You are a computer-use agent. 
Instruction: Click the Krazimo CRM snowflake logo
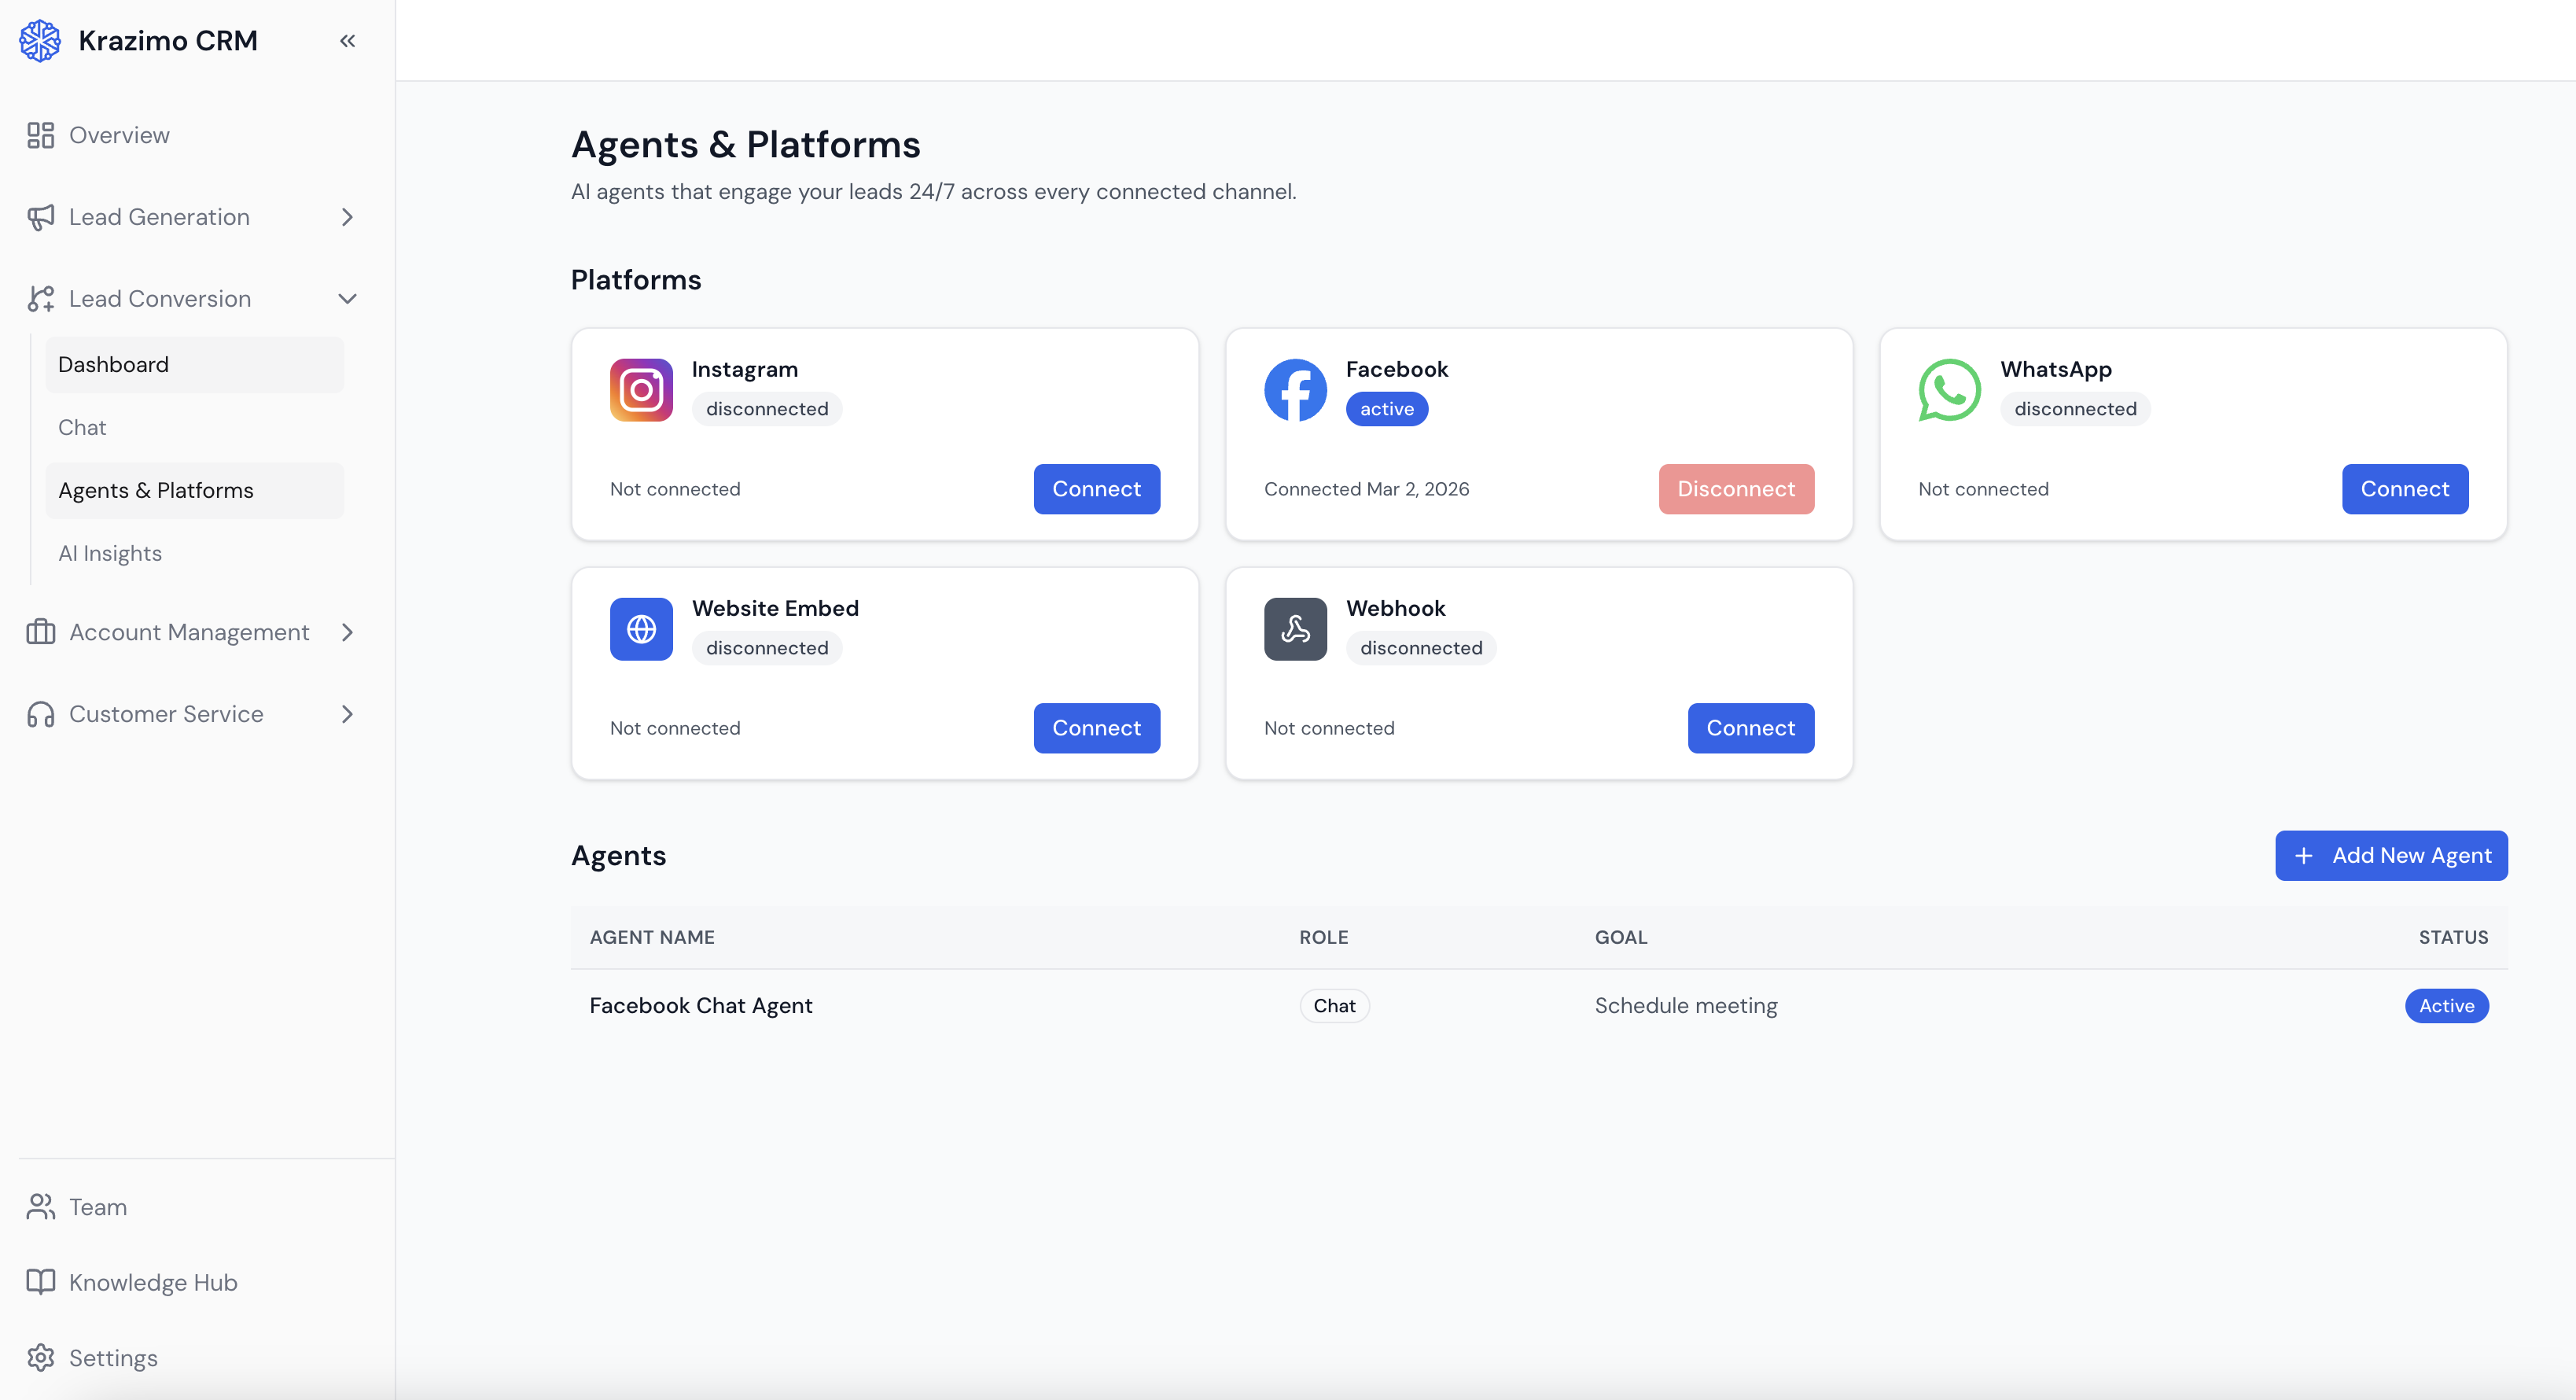[40, 41]
